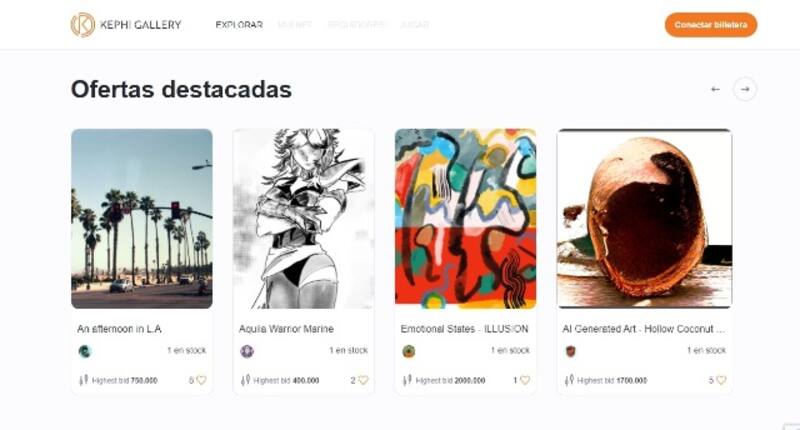Screen dimensions: 800x430
Task: Like Aquila Warrior Marine with heart icon
Action: (363, 380)
